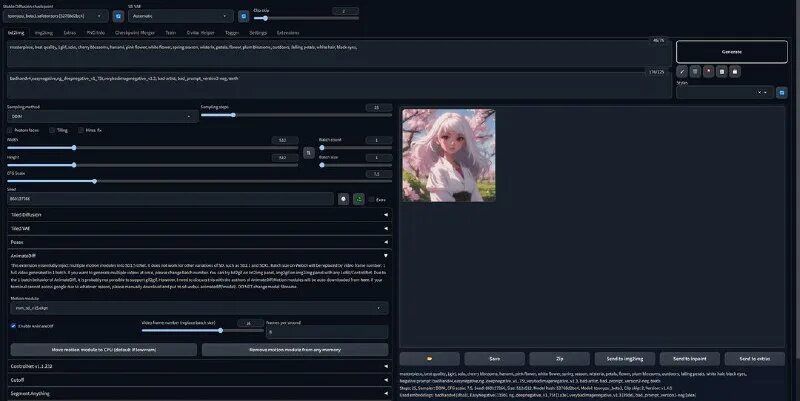Click Remove motion module from any memory

click(x=295, y=349)
